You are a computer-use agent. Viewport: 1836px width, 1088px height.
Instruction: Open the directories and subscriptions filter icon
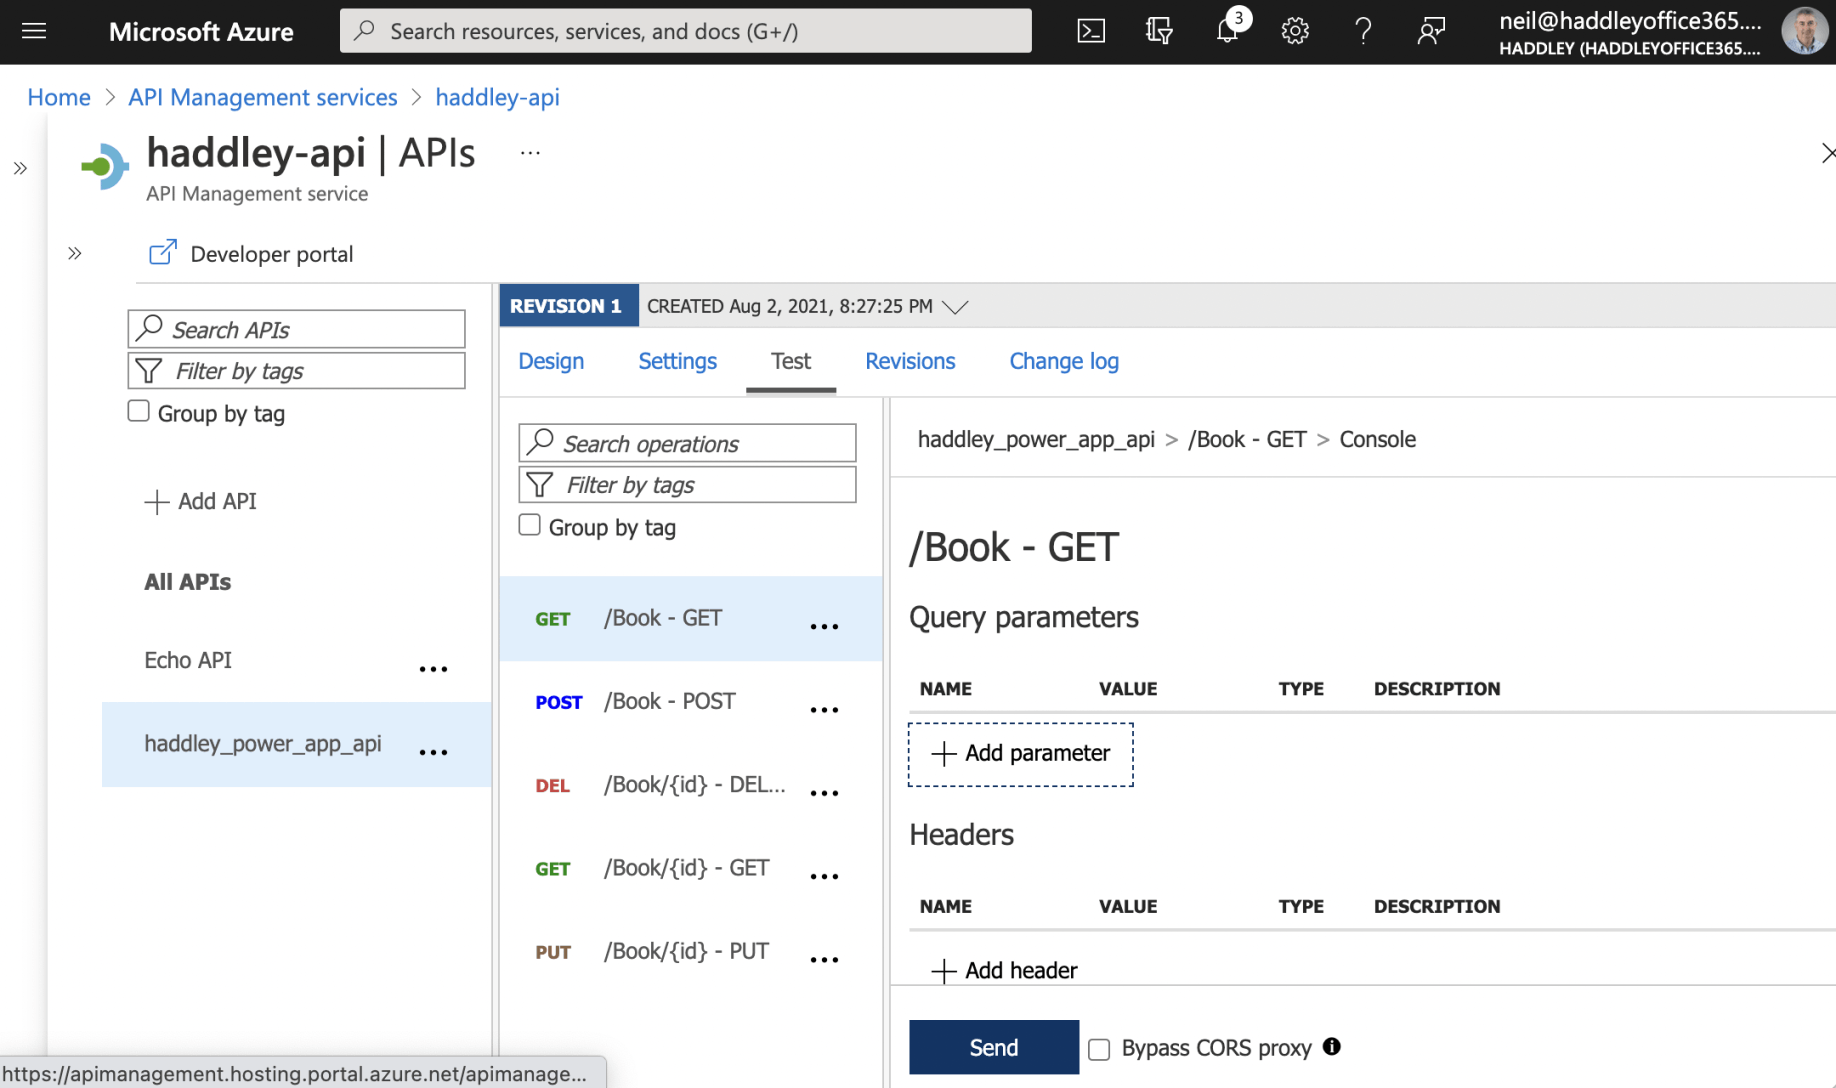coord(1159,31)
